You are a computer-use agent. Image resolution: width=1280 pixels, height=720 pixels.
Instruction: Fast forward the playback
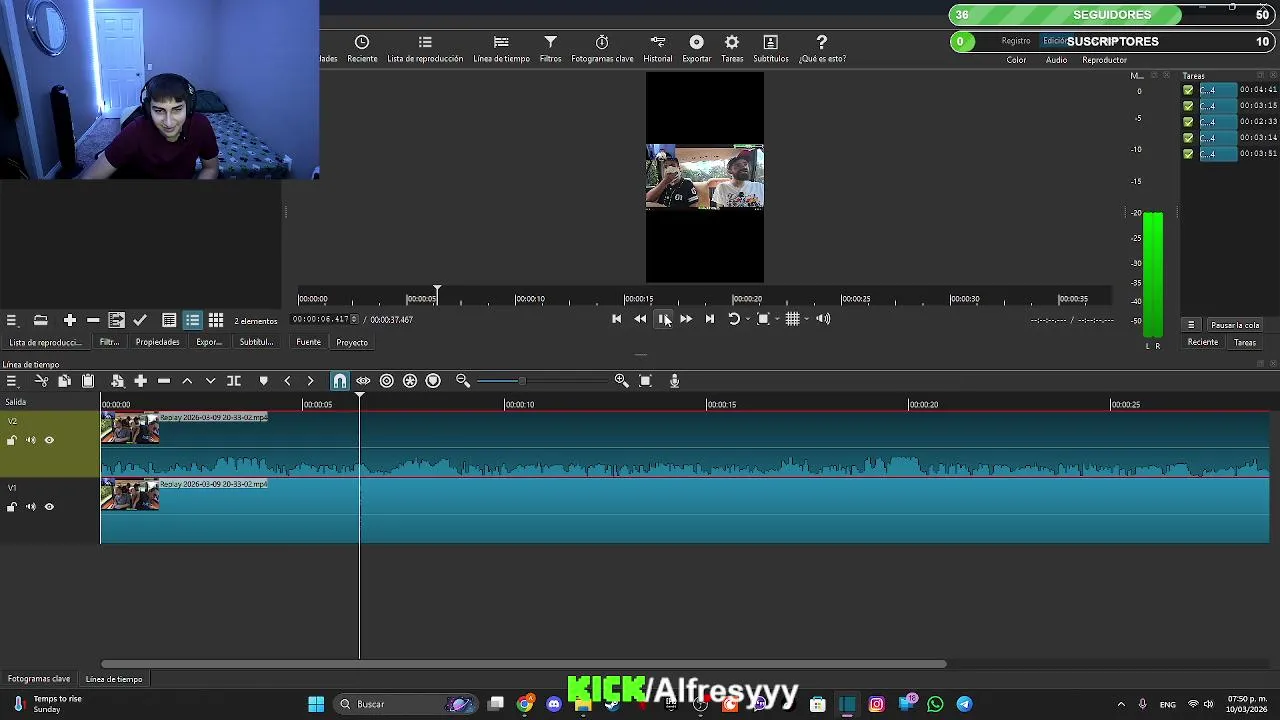[x=686, y=319]
